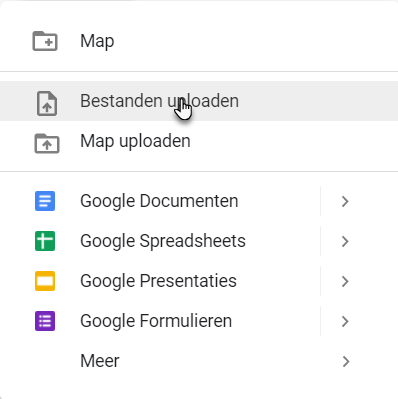Image resolution: width=398 pixels, height=399 pixels.
Task: Create a new Google Documenten file
Action: pyautogui.click(x=159, y=201)
